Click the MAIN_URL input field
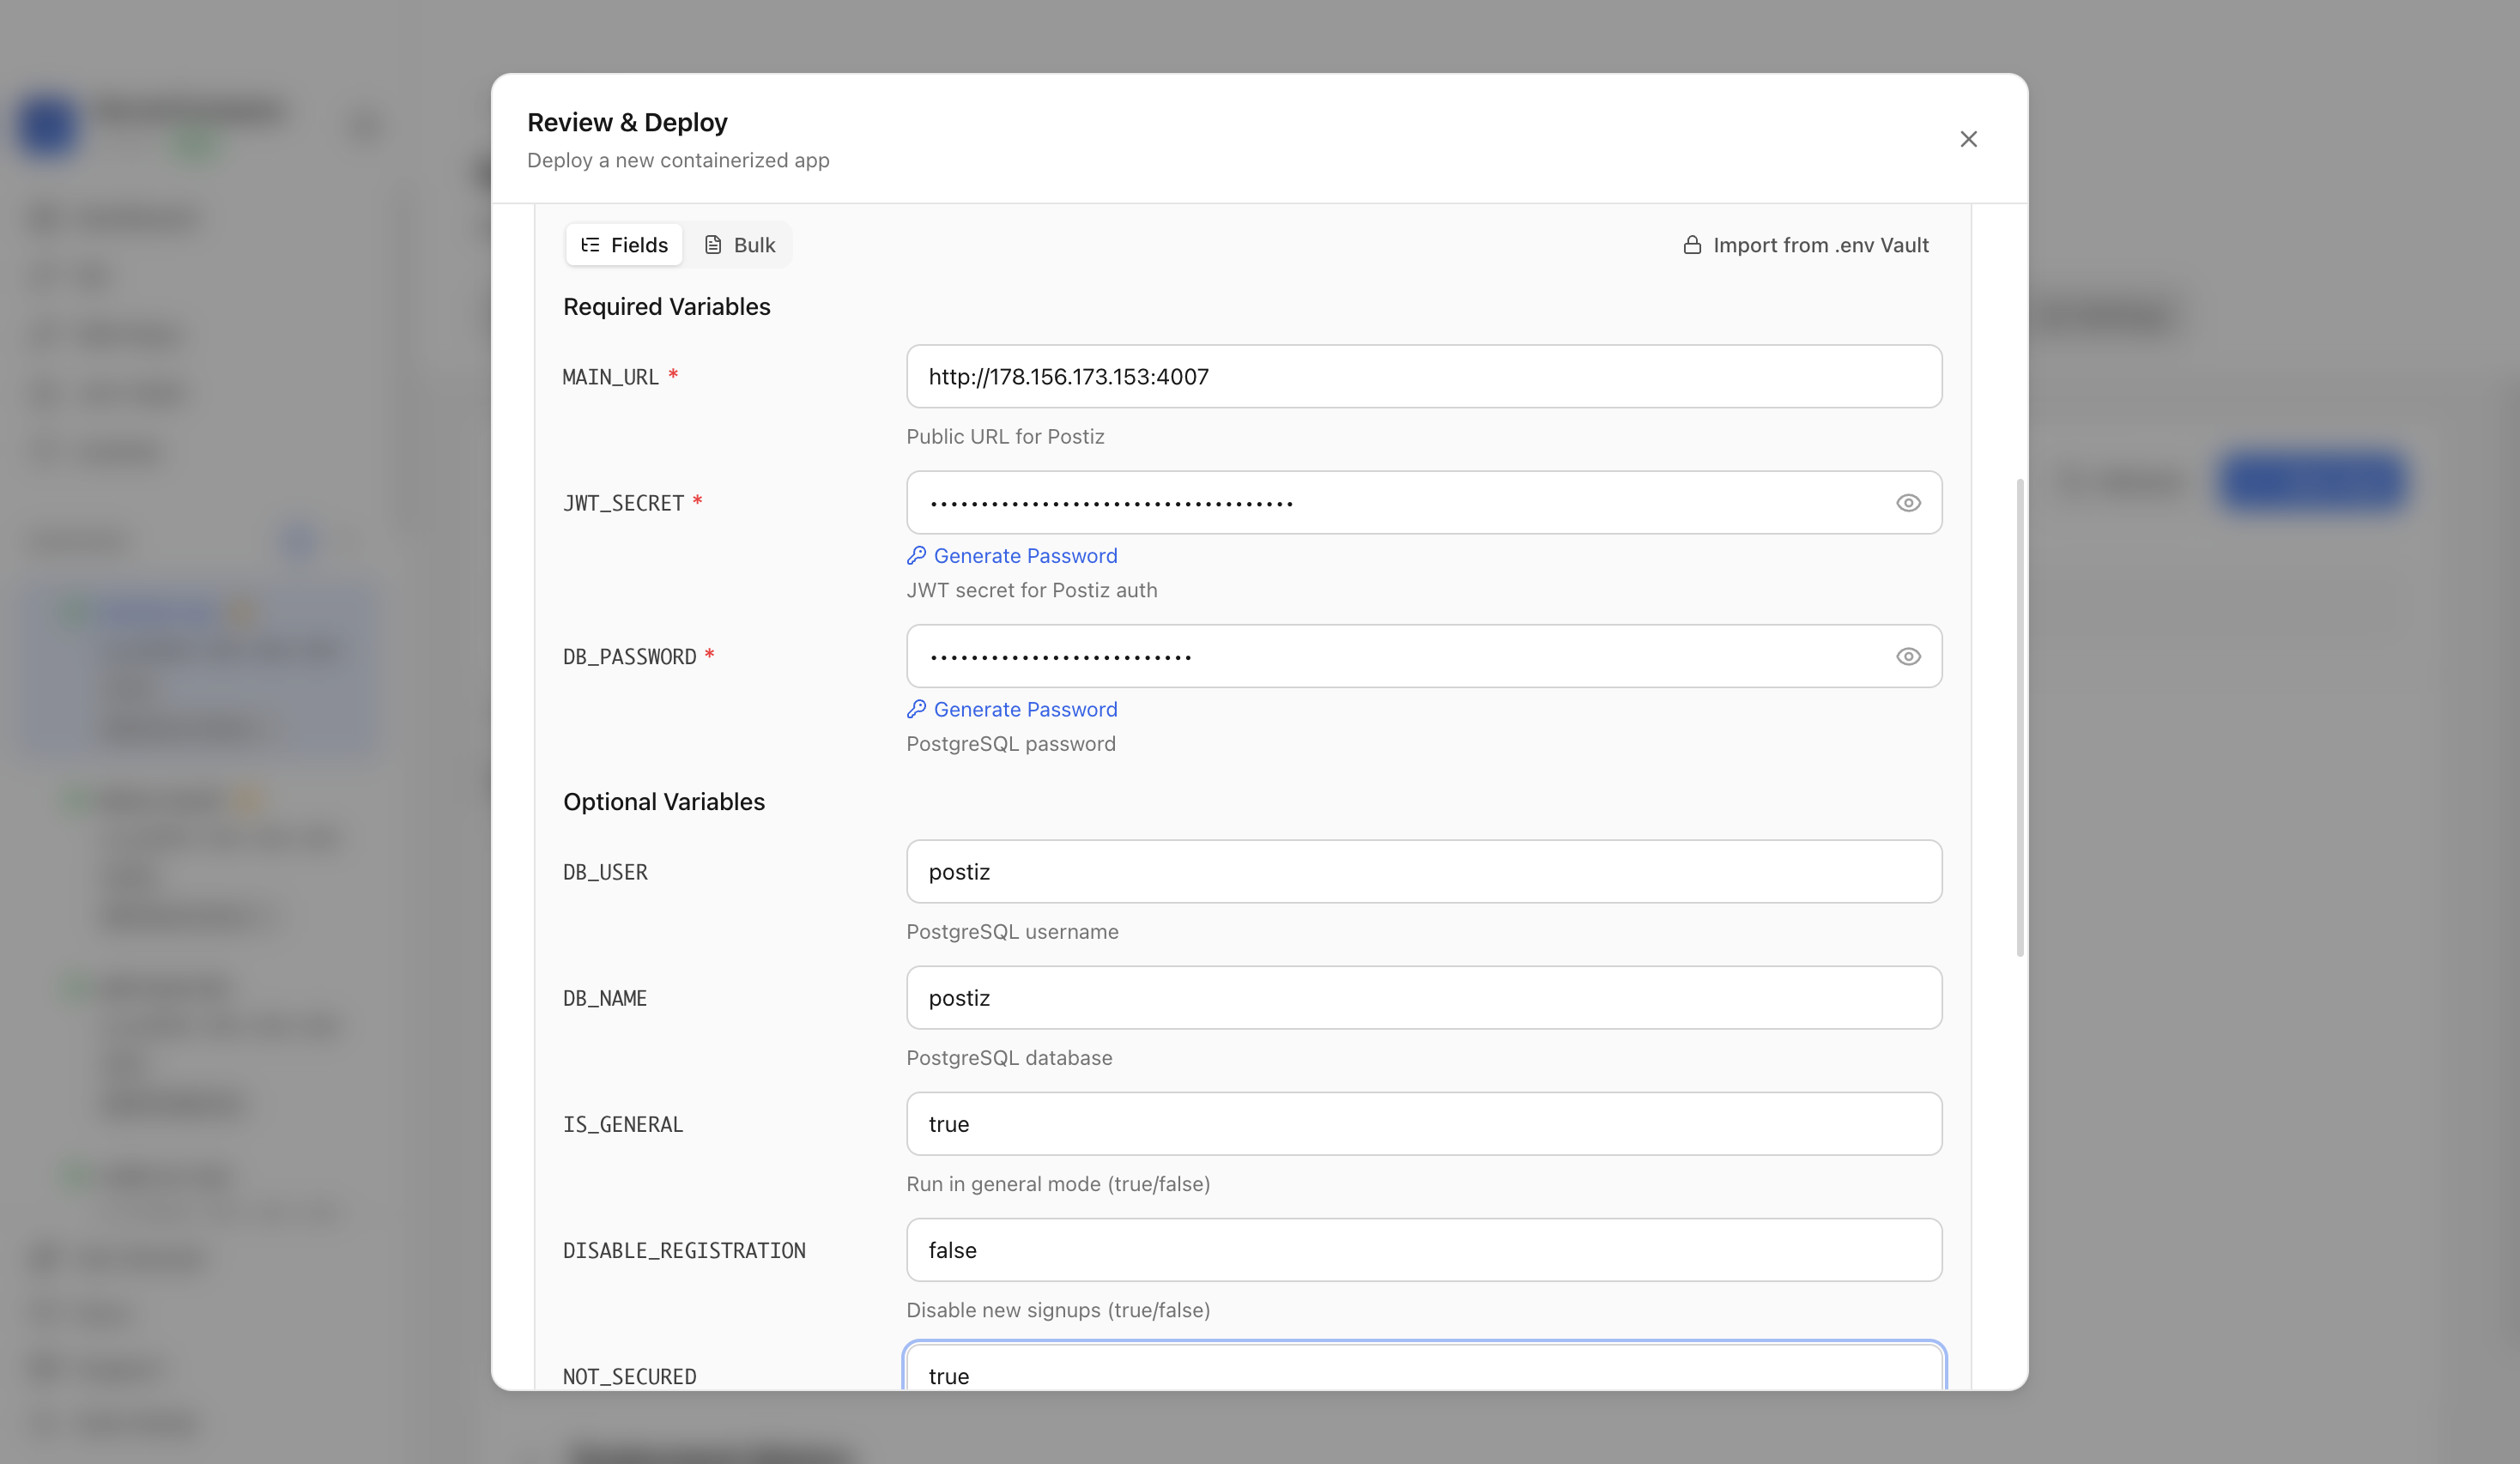The image size is (2520, 1464). coord(1424,376)
